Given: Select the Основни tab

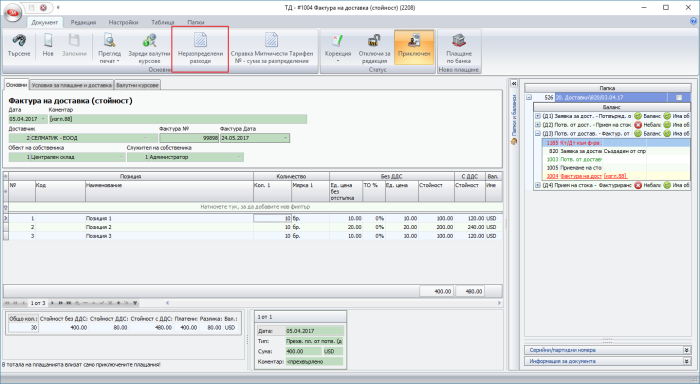Looking at the screenshot, I should click(16, 85).
